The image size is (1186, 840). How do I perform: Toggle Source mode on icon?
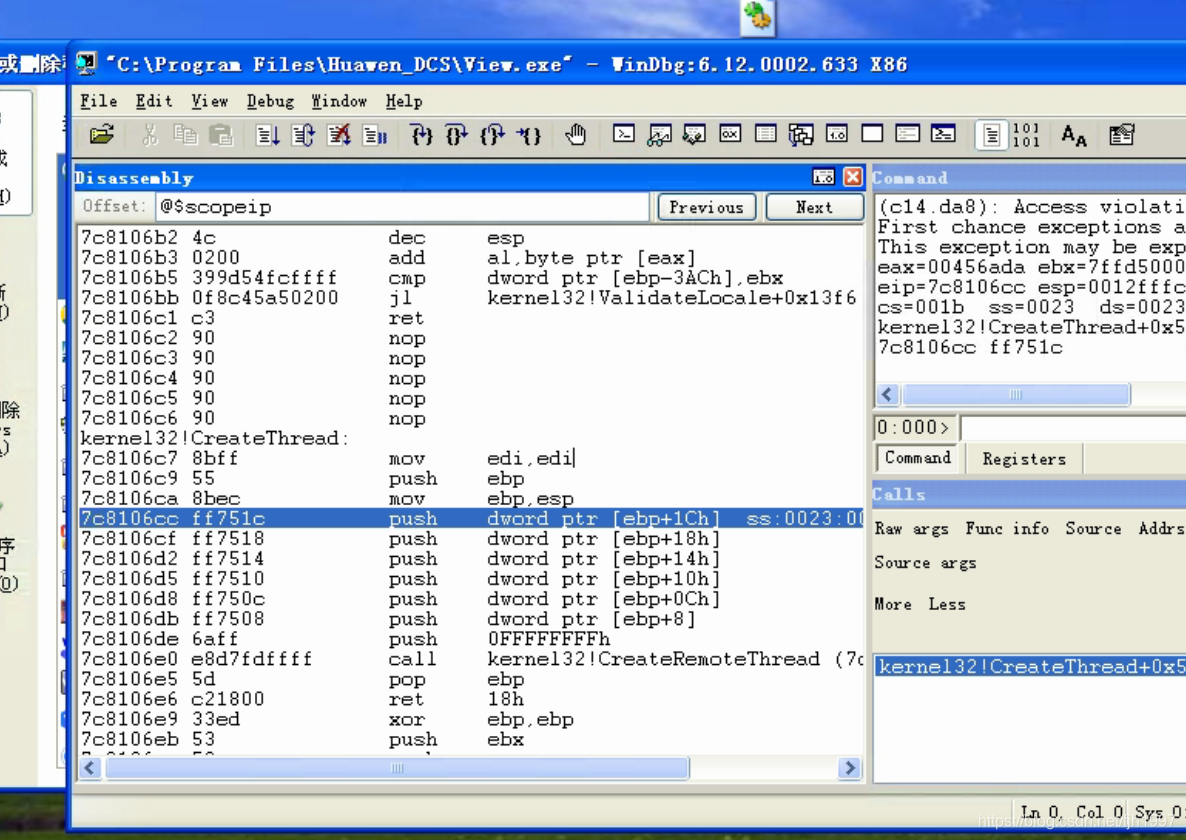tap(991, 135)
